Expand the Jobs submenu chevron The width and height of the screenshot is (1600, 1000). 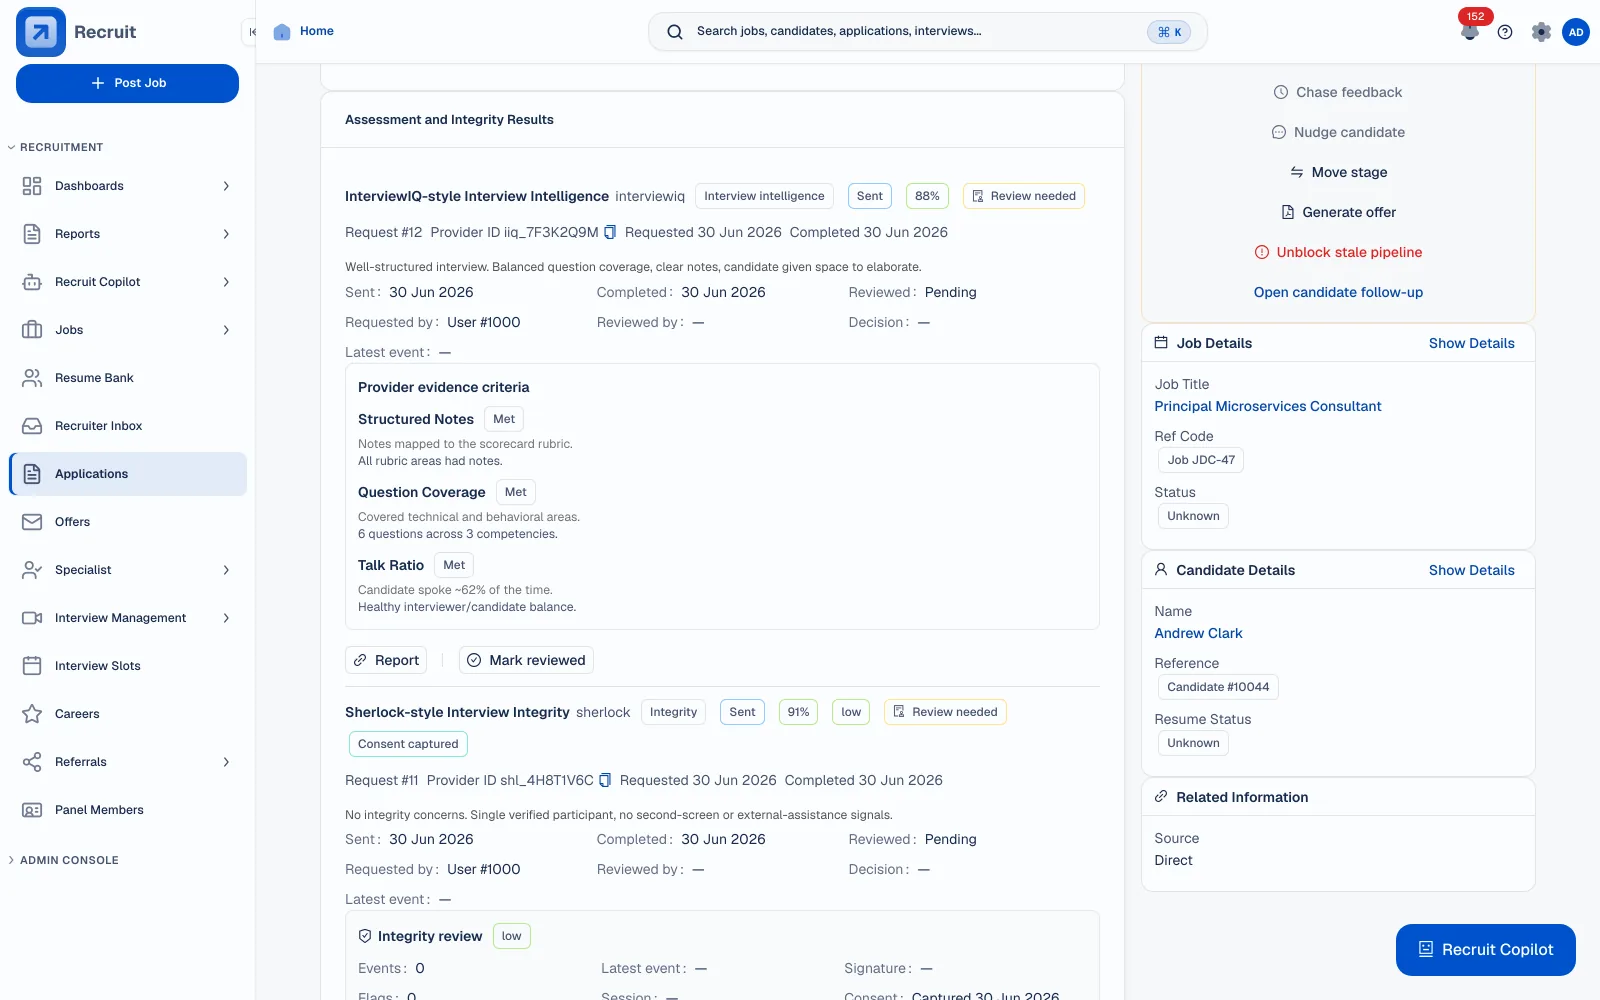click(226, 330)
